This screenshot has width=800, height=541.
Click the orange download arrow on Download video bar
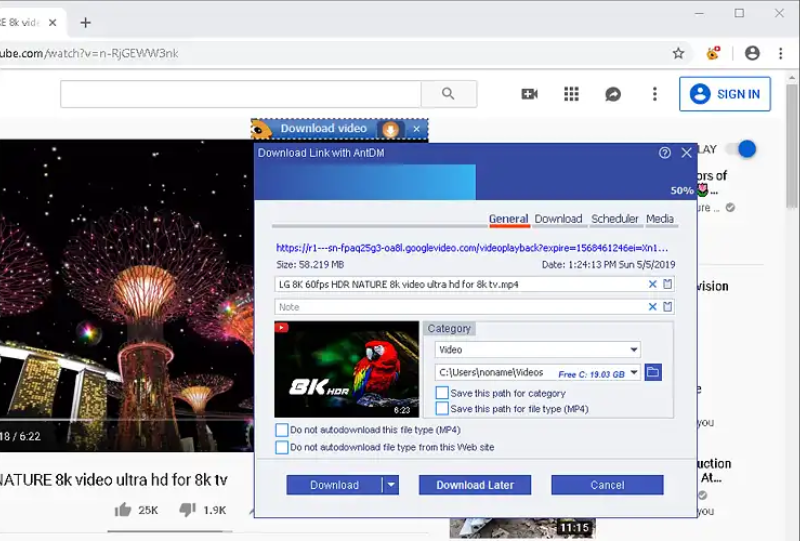390,130
